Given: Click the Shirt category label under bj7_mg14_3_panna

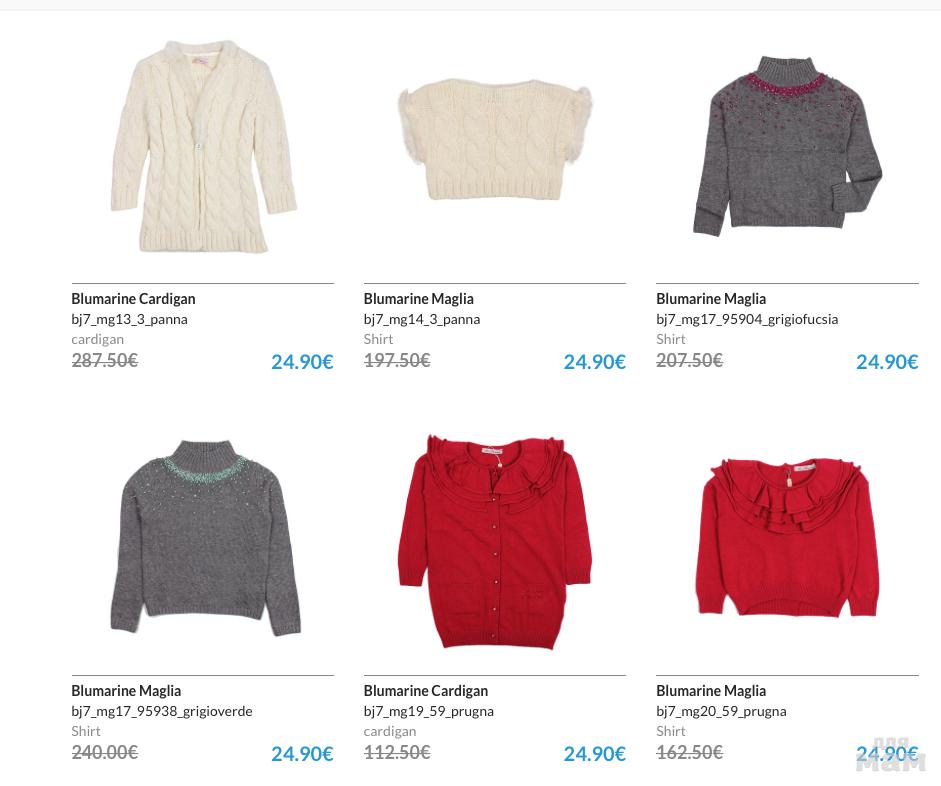Looking at the screenshot, I should click(378, 339).
